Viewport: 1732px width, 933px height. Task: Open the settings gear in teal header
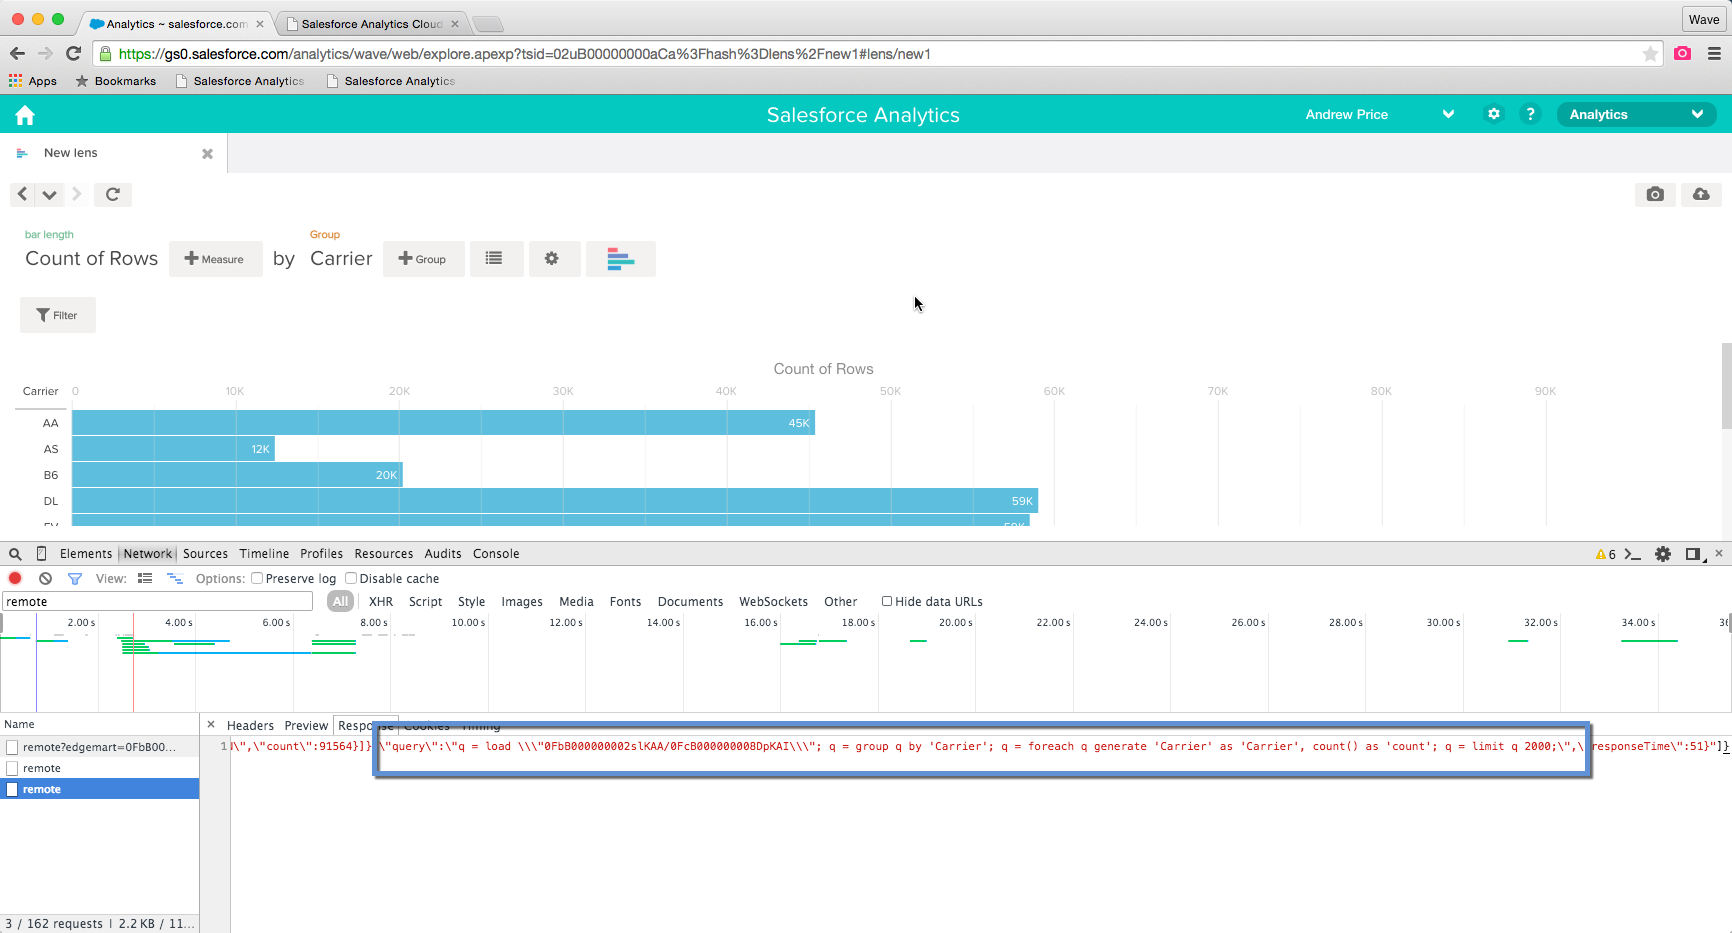point(1494,114)
